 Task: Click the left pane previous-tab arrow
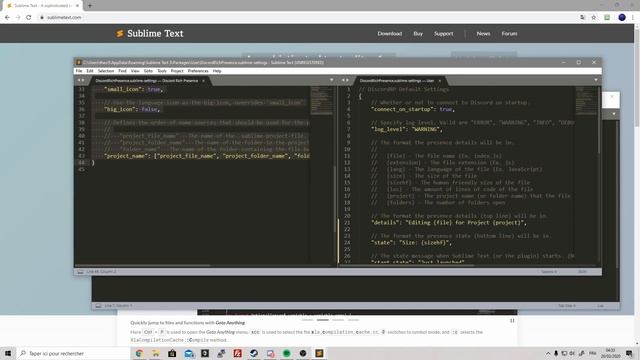click(x=79, y=80)
